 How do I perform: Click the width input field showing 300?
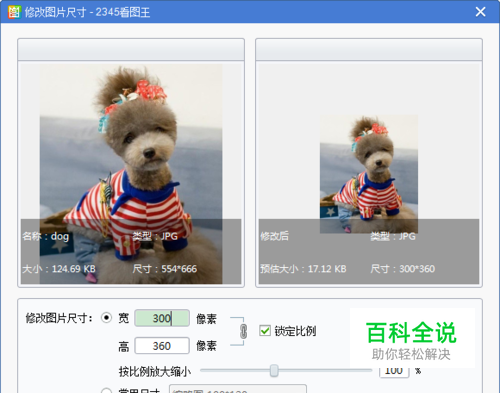point(162,318)
